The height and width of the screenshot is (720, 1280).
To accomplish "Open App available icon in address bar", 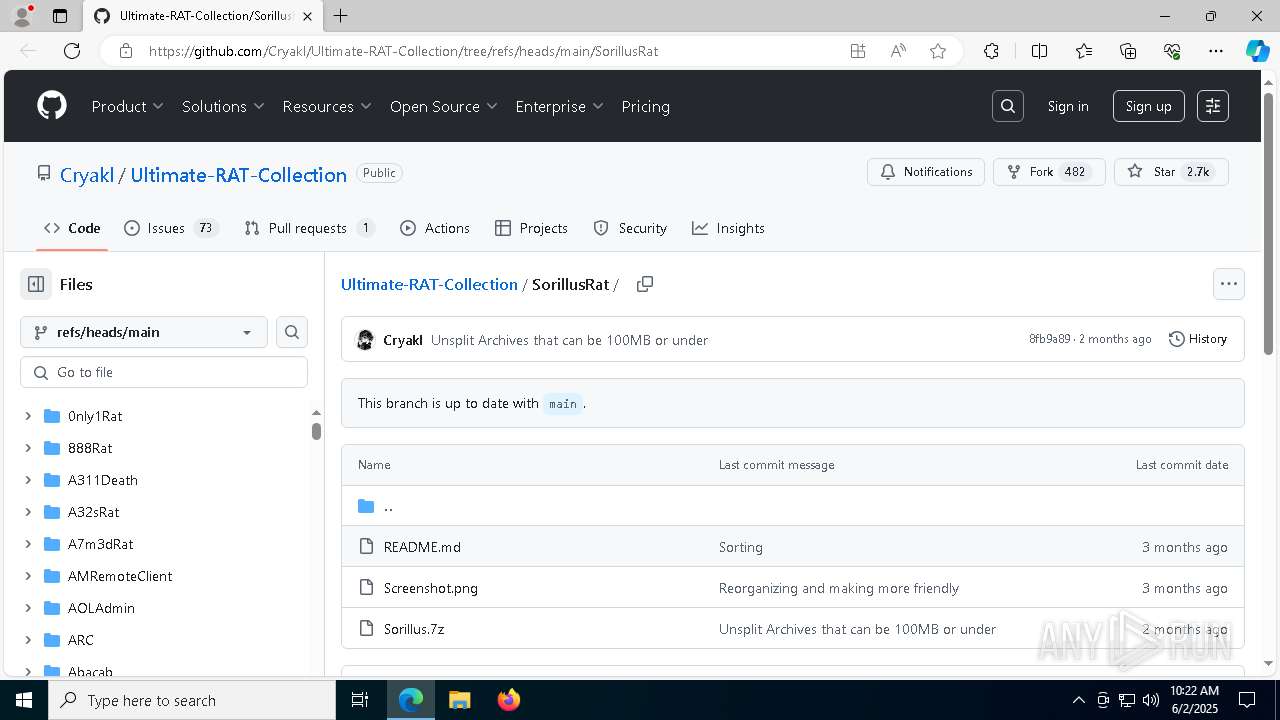I will coord(858,51).
